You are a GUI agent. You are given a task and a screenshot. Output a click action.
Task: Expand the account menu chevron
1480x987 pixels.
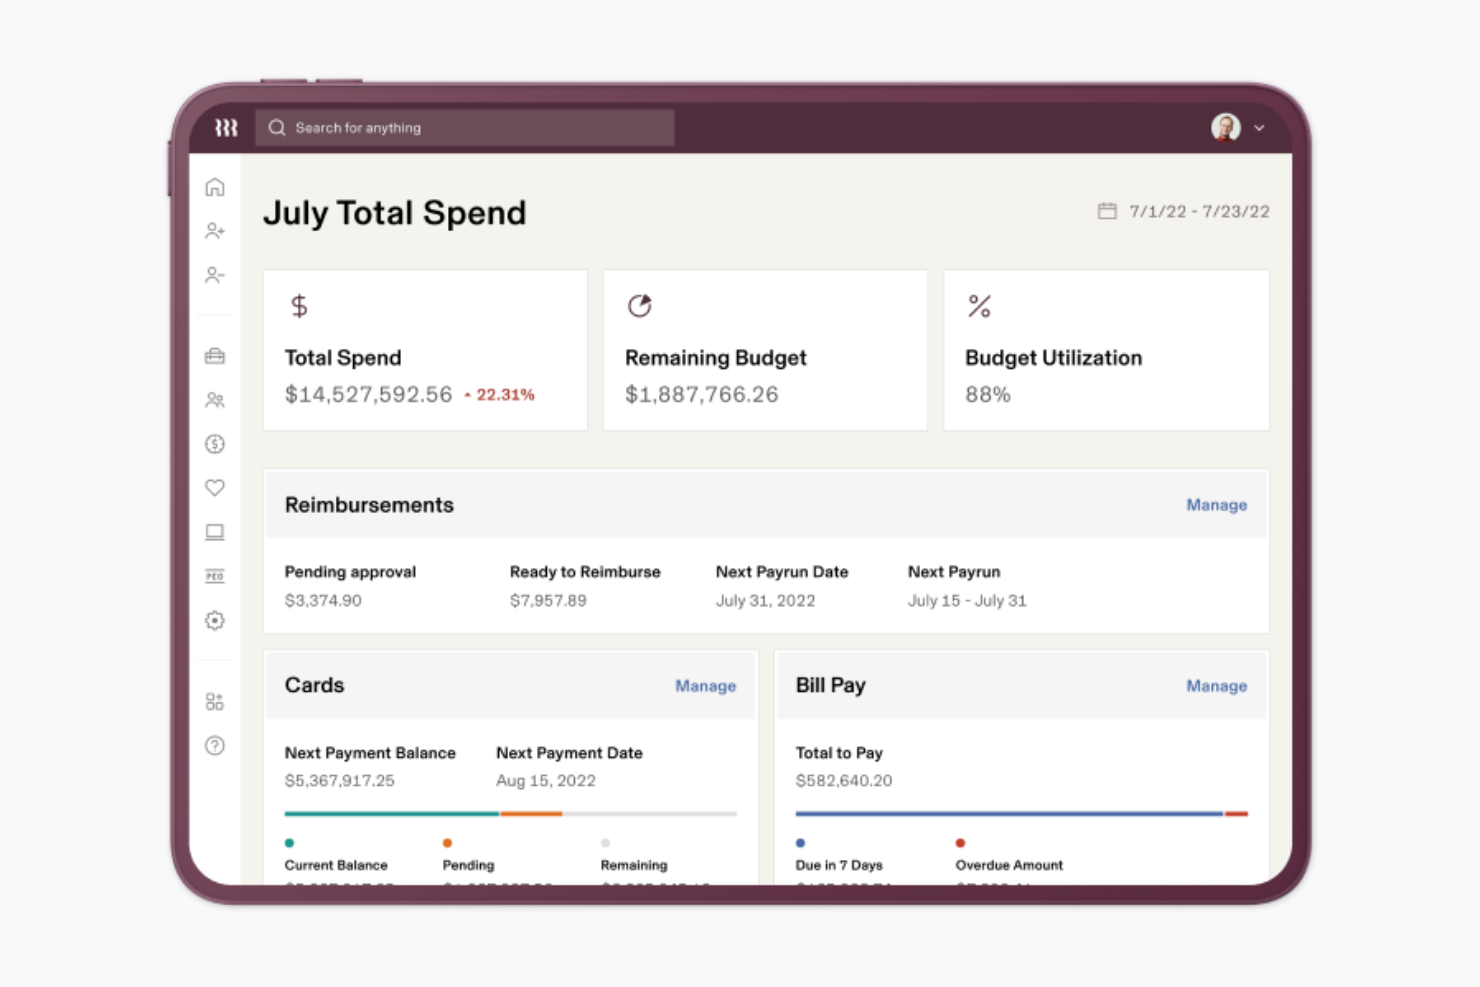pyautogui.click(x=1259, y=128)
